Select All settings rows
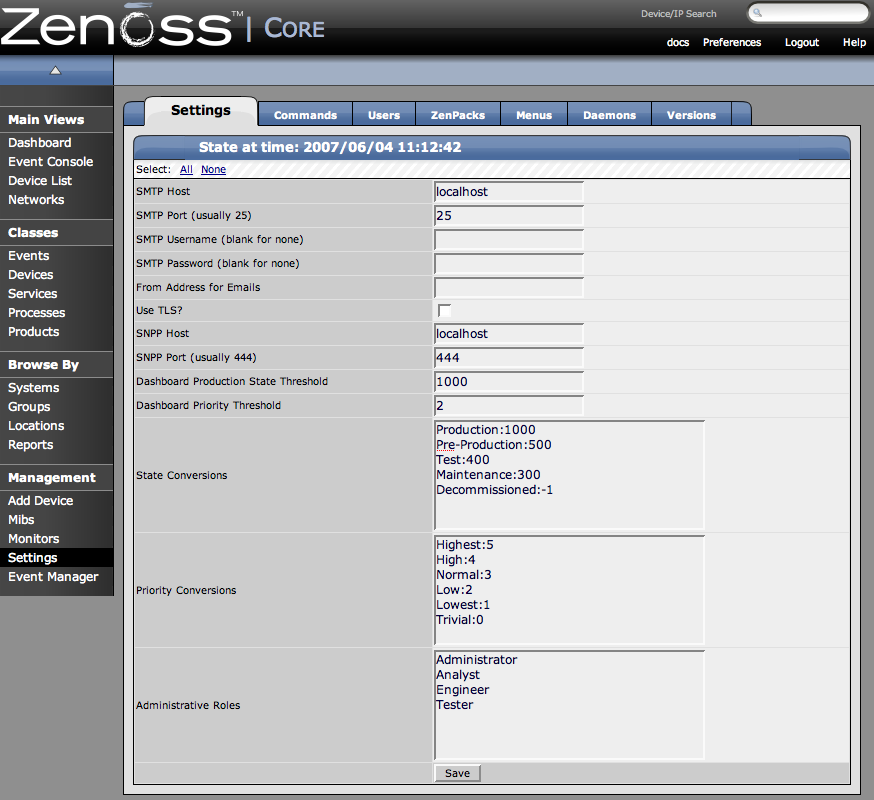 coord(186,169)
